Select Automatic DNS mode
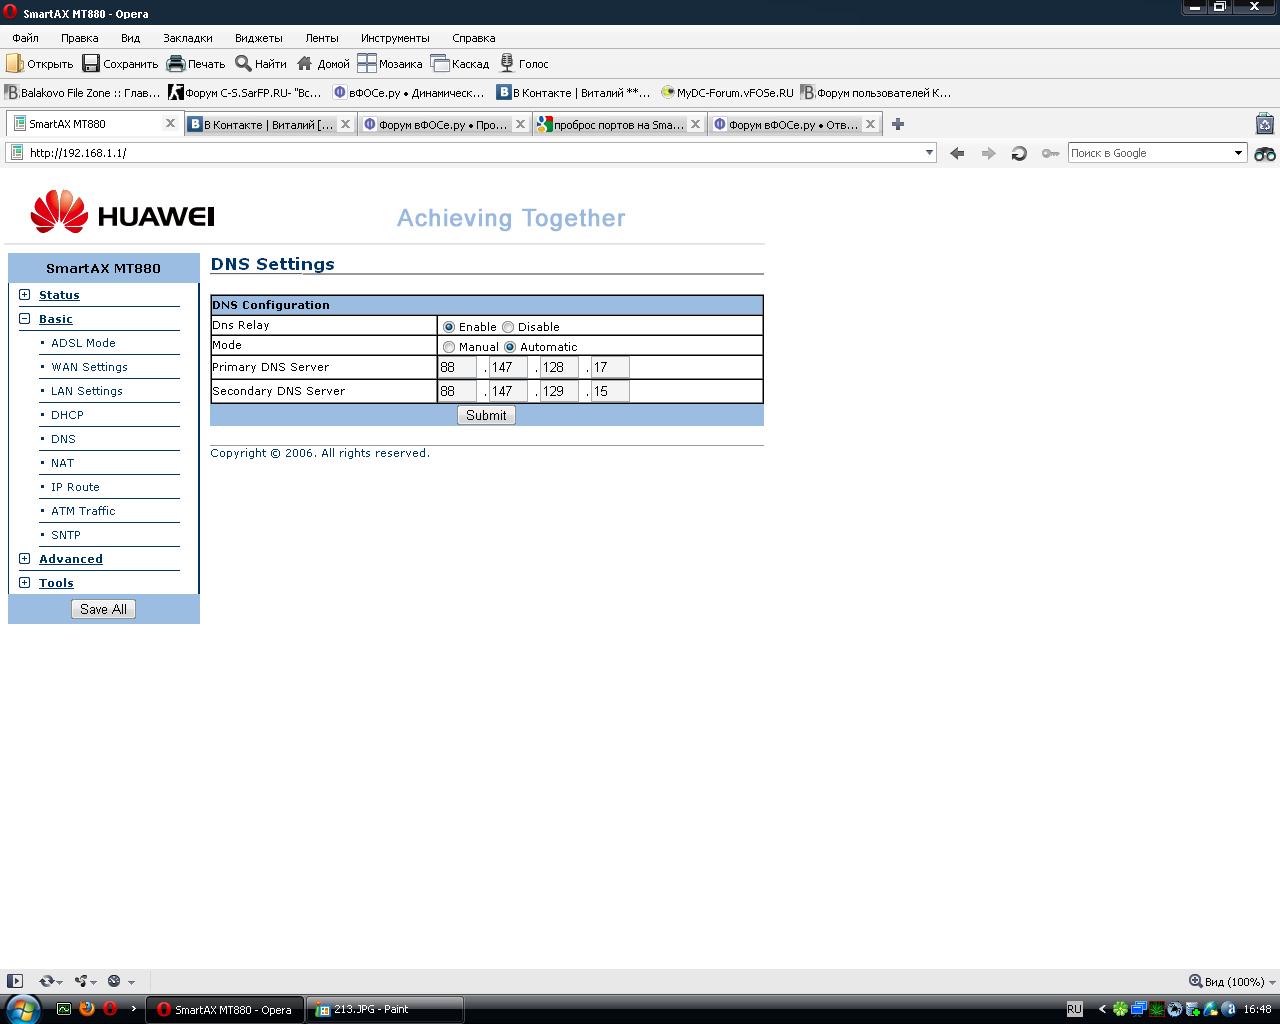 (x=510, y=347)
